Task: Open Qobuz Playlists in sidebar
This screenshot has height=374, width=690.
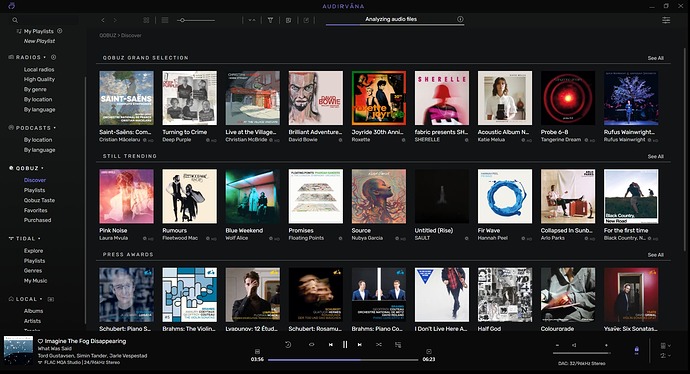Action: [34, 190]
